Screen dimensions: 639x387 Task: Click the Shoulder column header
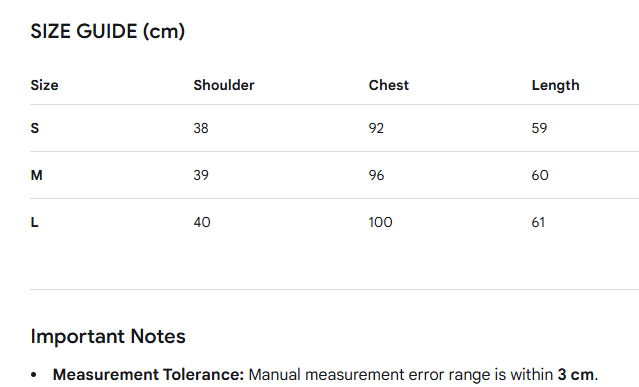coord(224,85)
